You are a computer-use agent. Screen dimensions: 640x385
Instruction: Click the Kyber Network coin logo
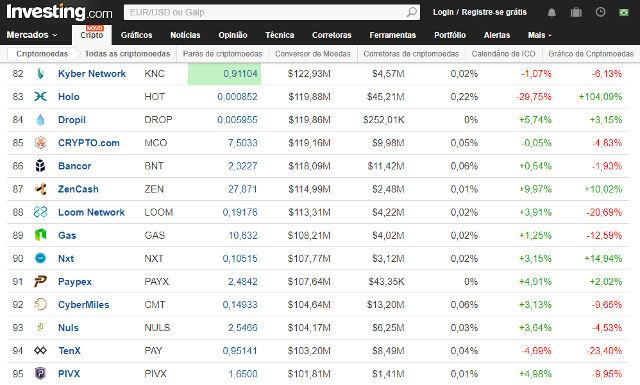pos(40,73)
